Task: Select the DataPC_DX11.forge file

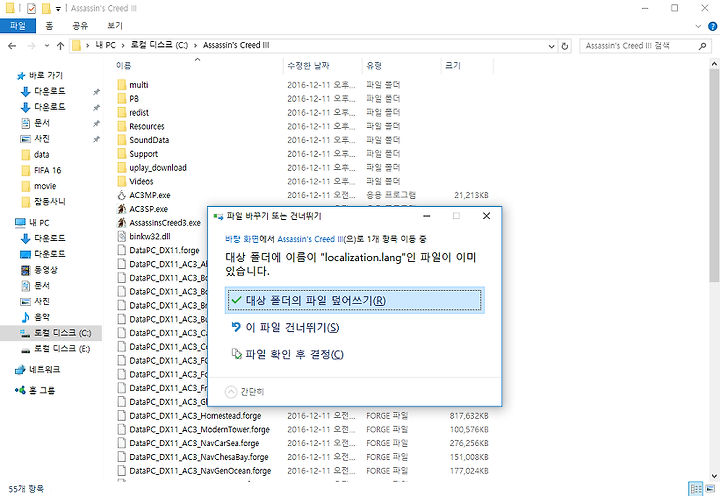Action: point(164,250)
